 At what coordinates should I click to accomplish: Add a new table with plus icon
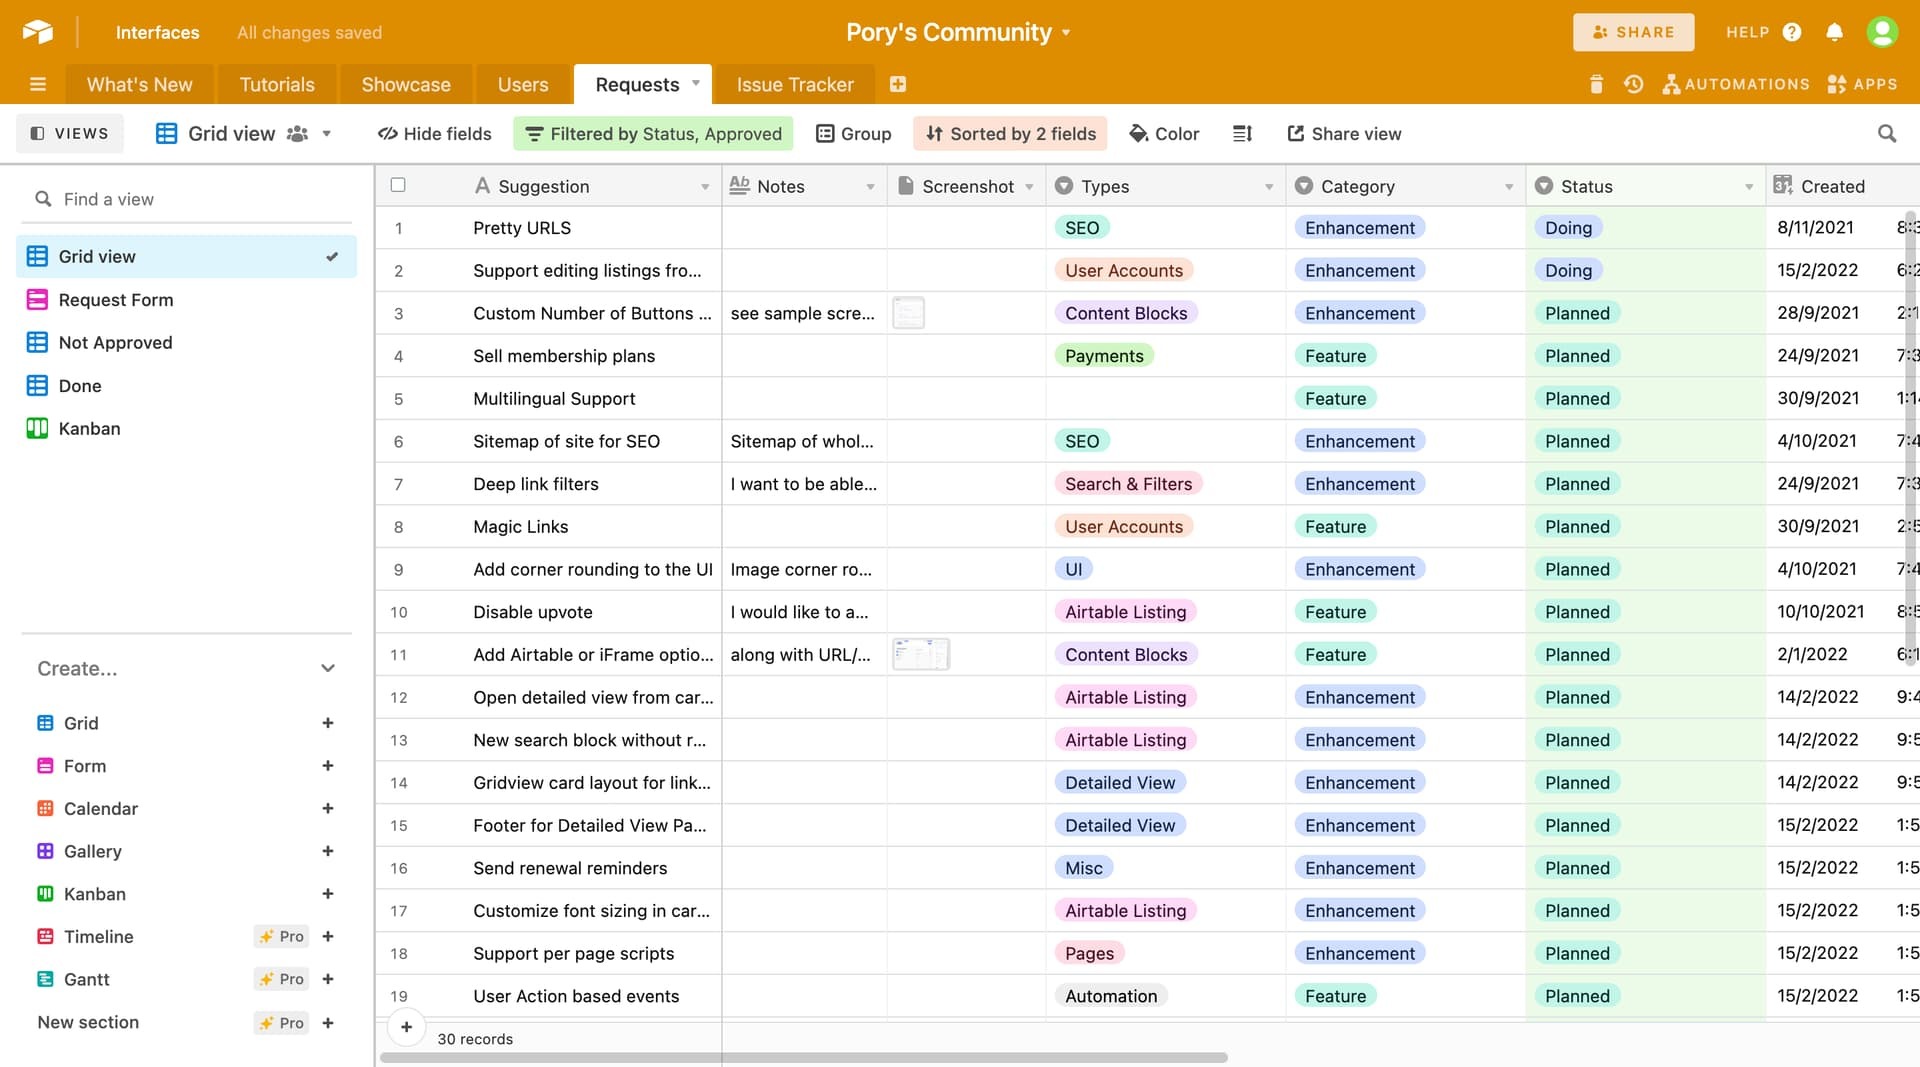point(898,85)
